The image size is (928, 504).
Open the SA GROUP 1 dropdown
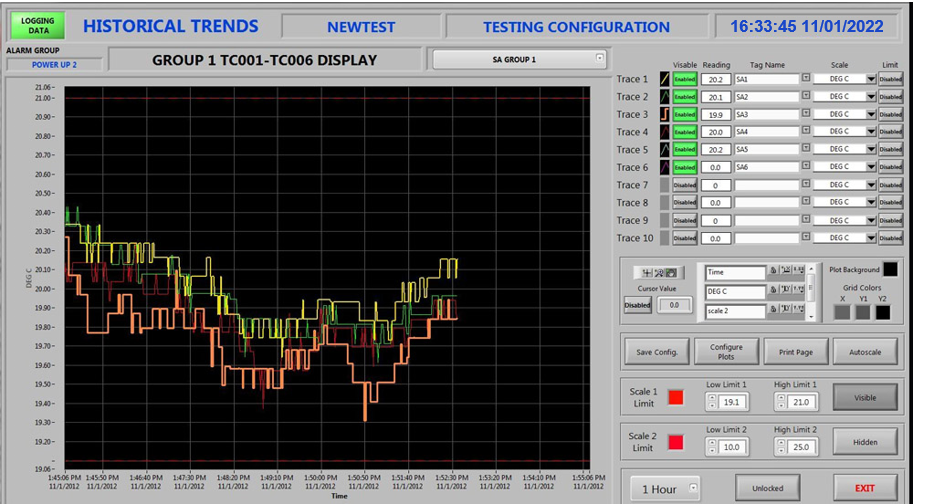(x=520, y=59)
